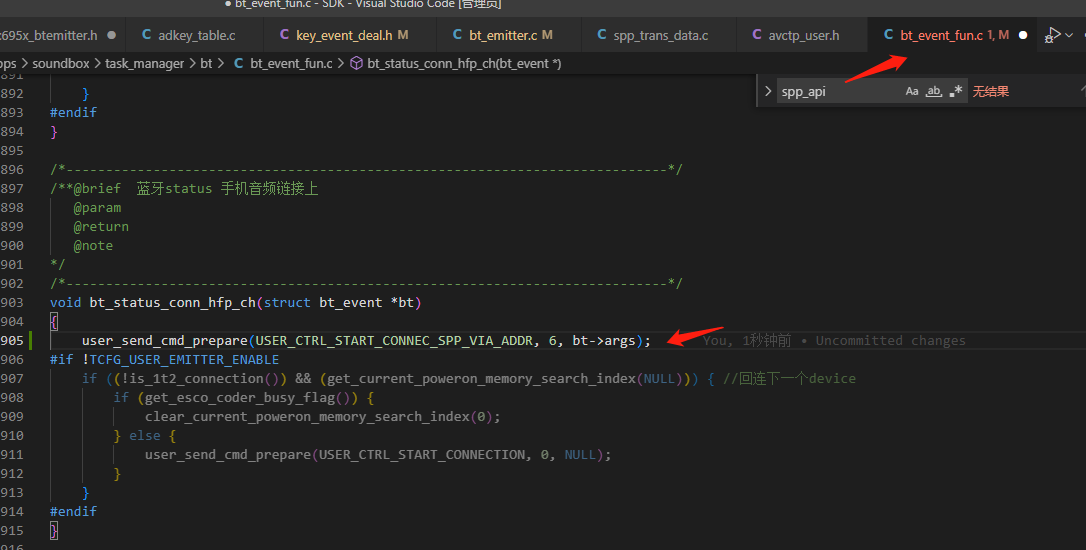Toggle Use Regular Expression in find box
This screenshot has width=1086, height=550.
pos(956,91)
